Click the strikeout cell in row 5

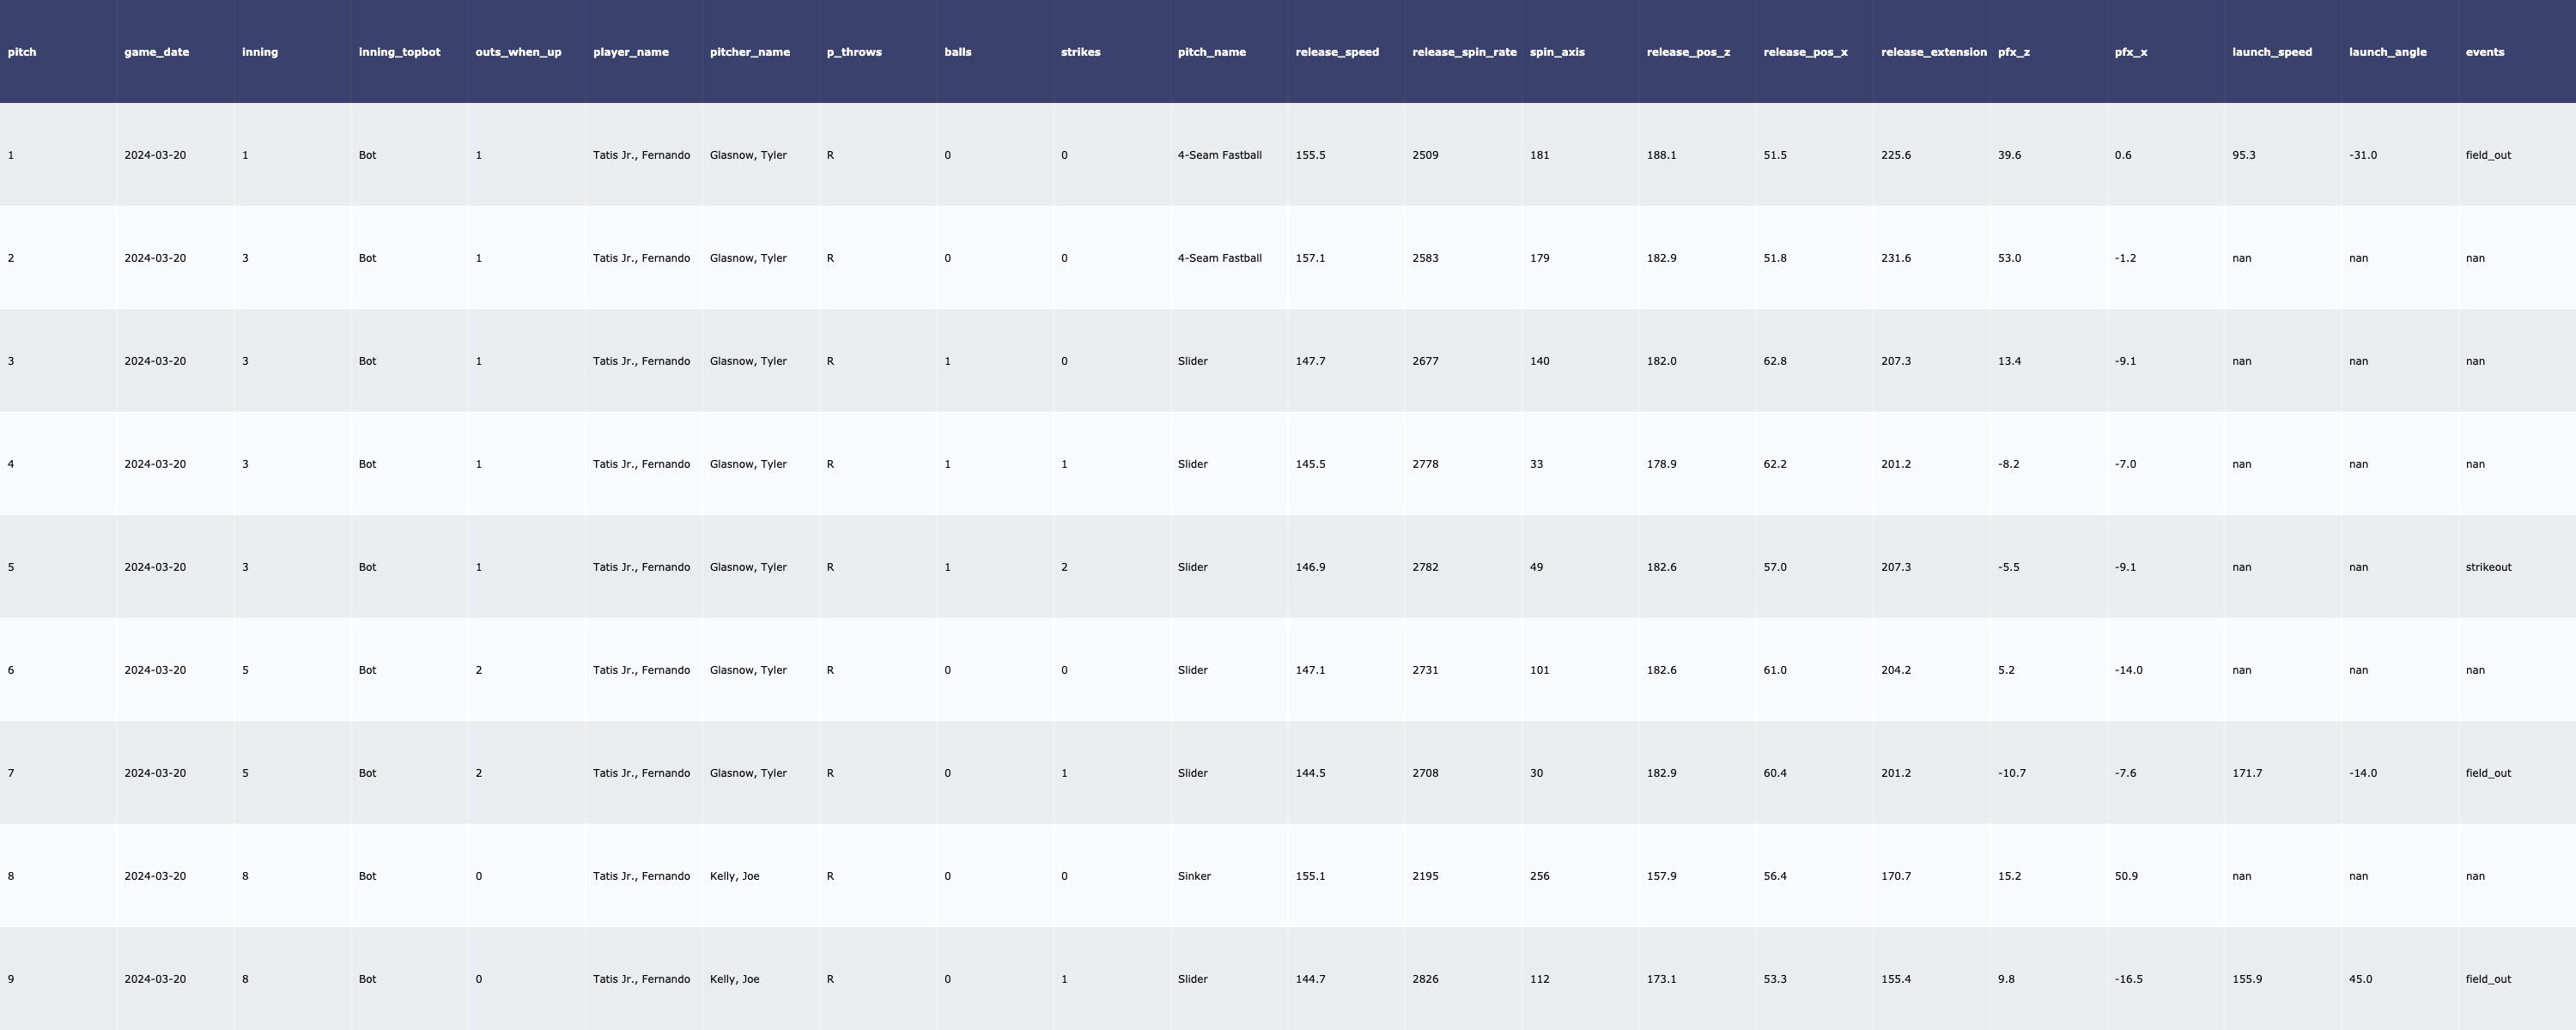click(2488, 567)
